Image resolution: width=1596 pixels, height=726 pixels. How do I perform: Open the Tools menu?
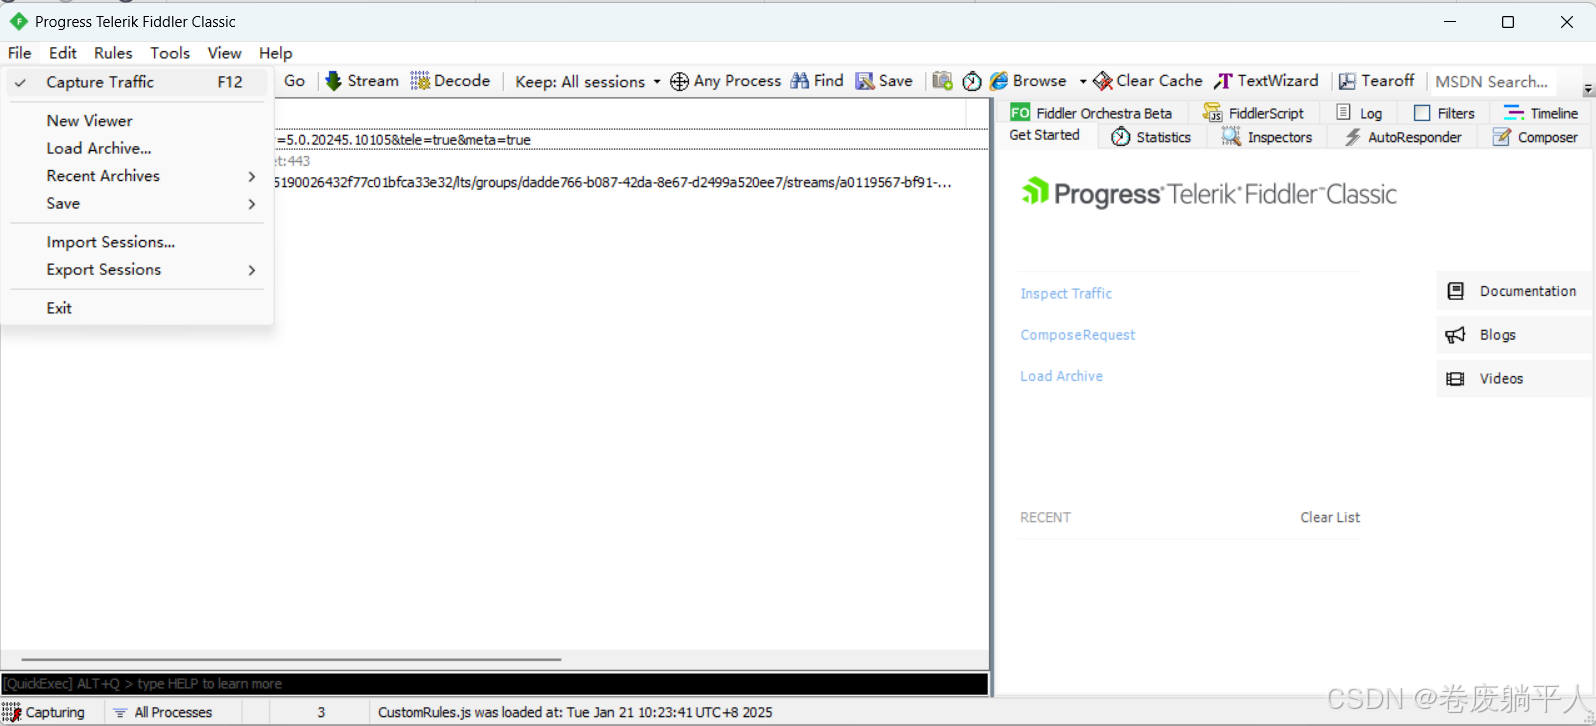tap(170, 53)
